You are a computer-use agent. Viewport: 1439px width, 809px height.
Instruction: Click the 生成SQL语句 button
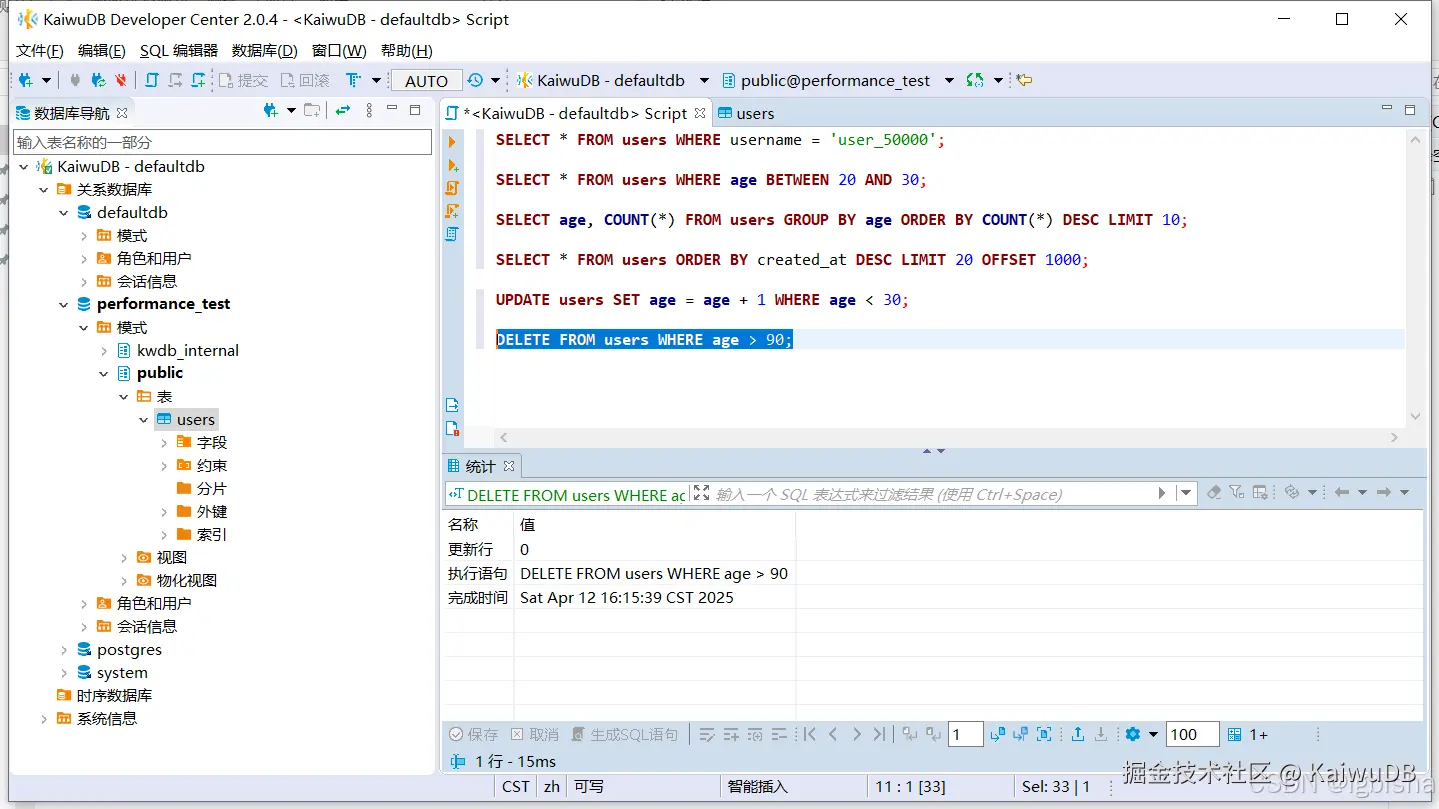[x=624, y=734]
